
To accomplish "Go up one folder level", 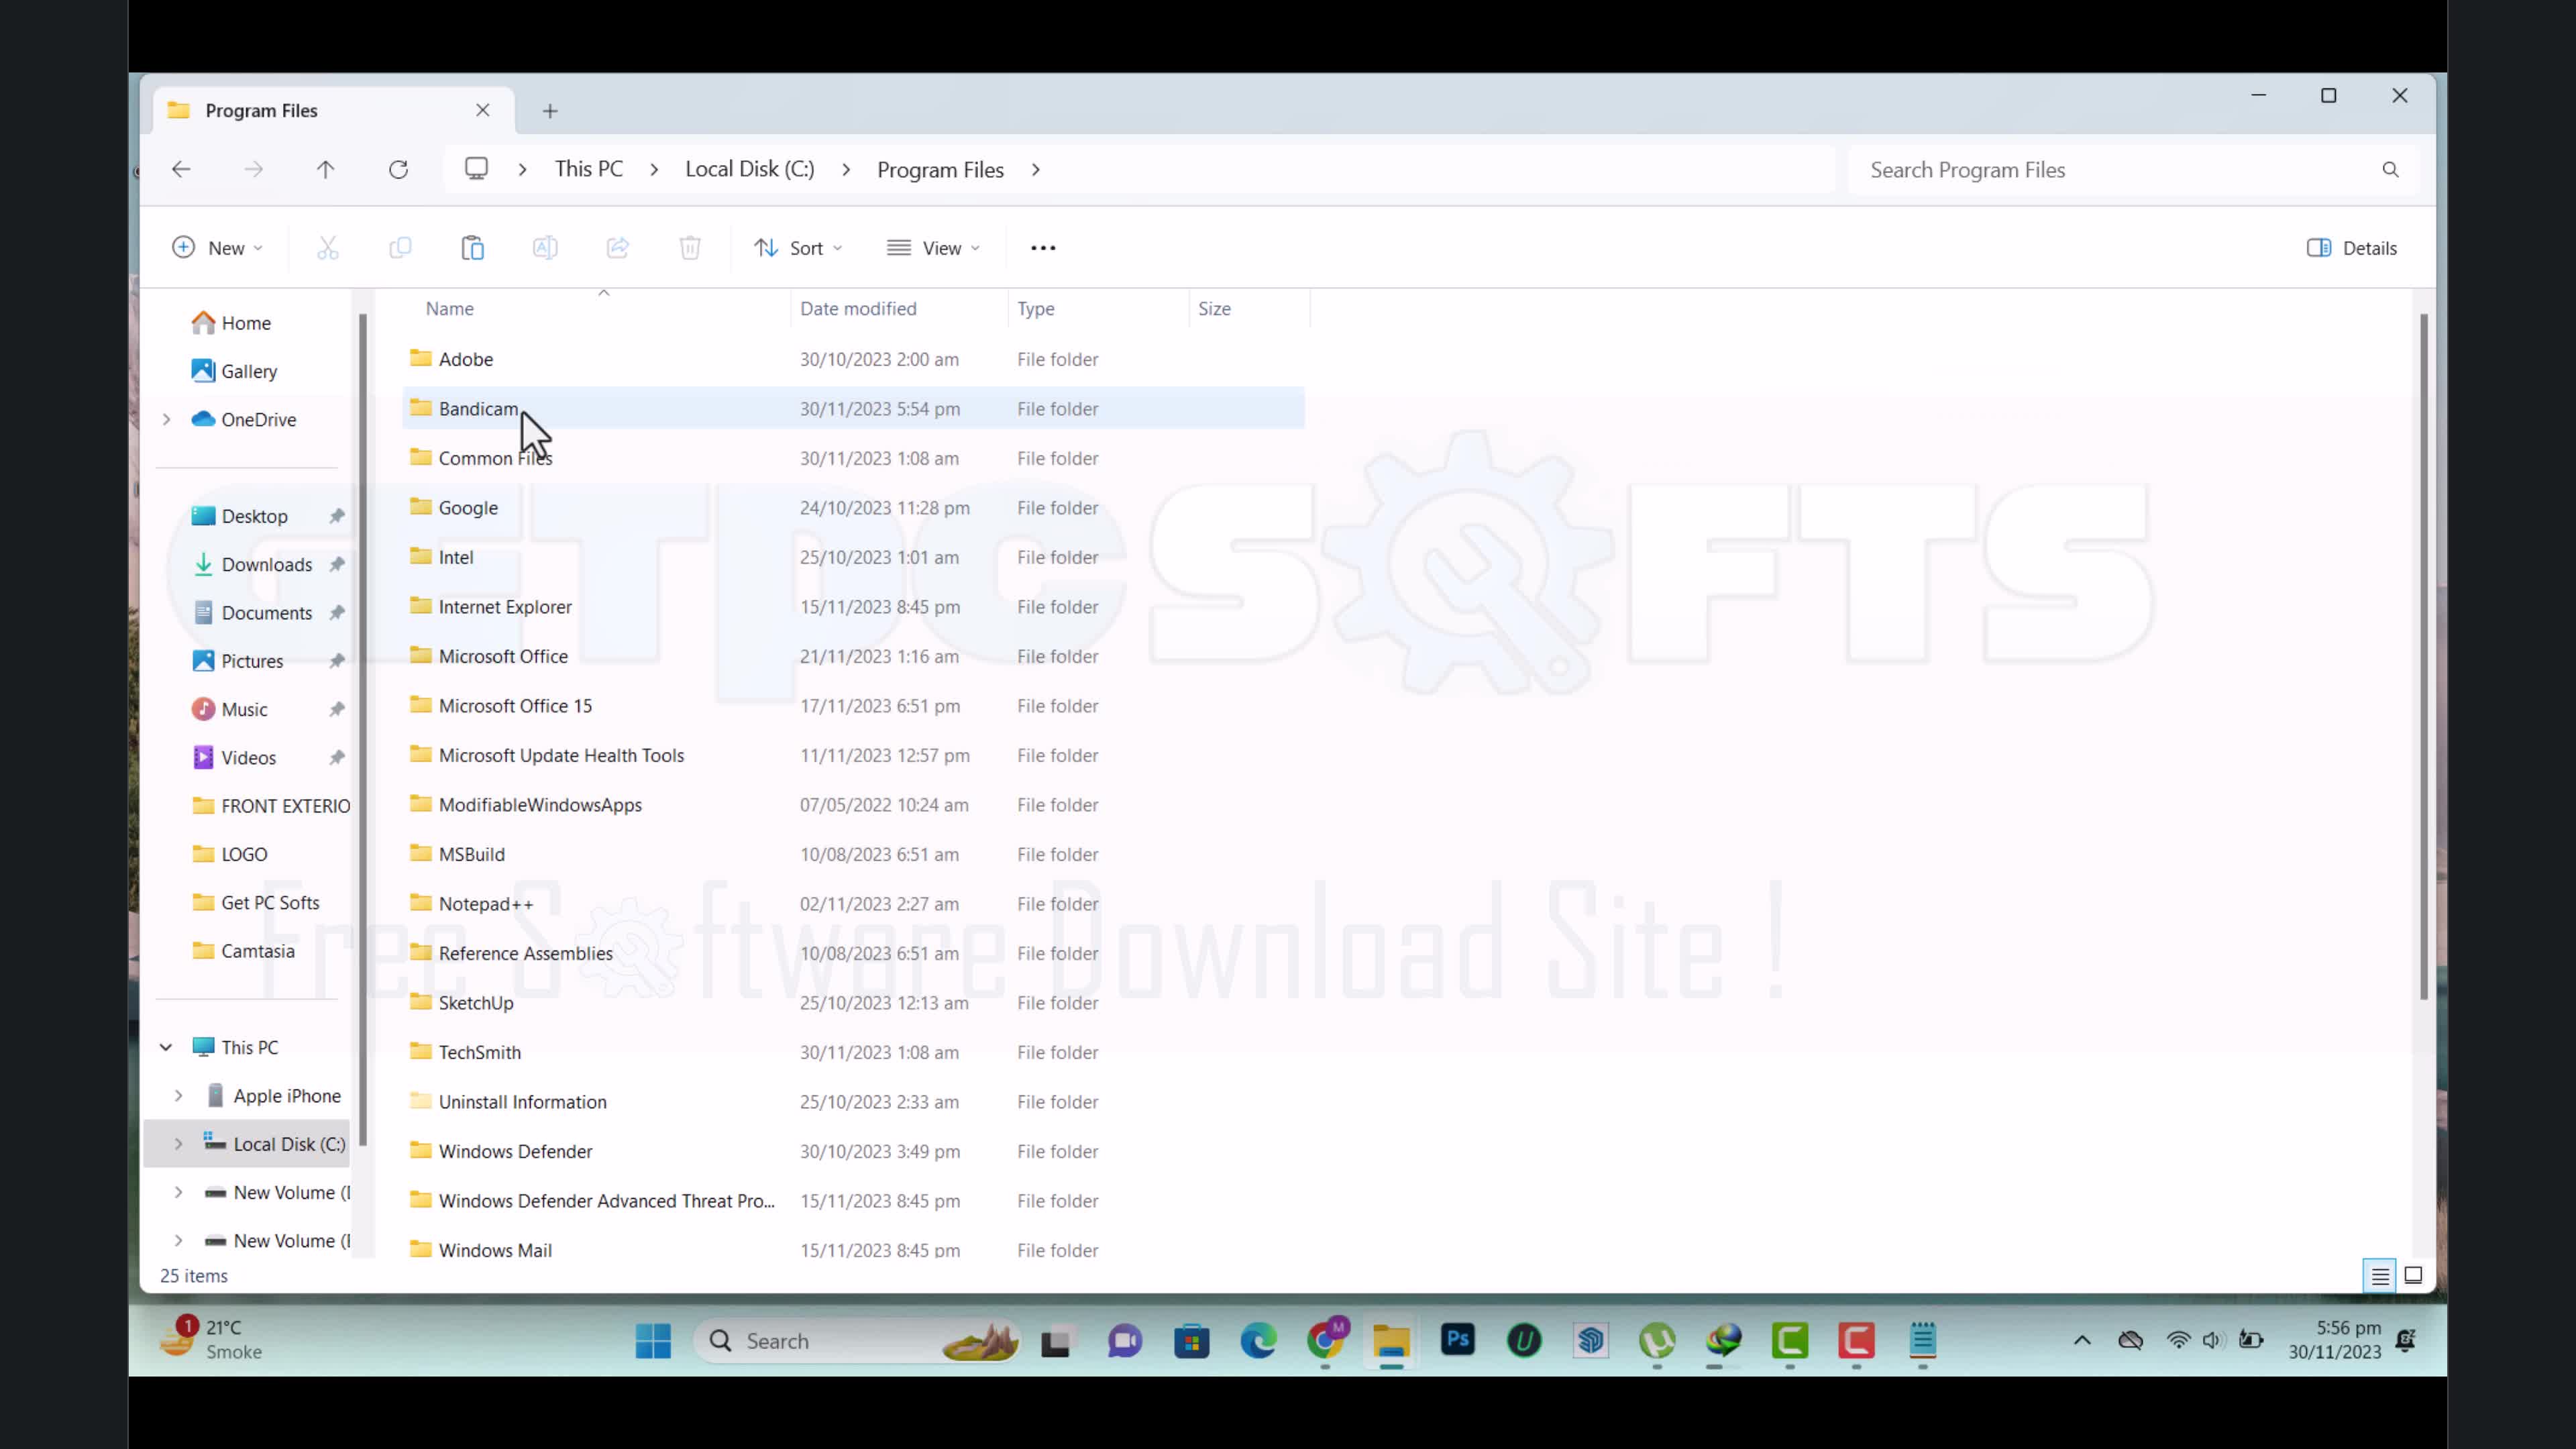I will point(326,170).
